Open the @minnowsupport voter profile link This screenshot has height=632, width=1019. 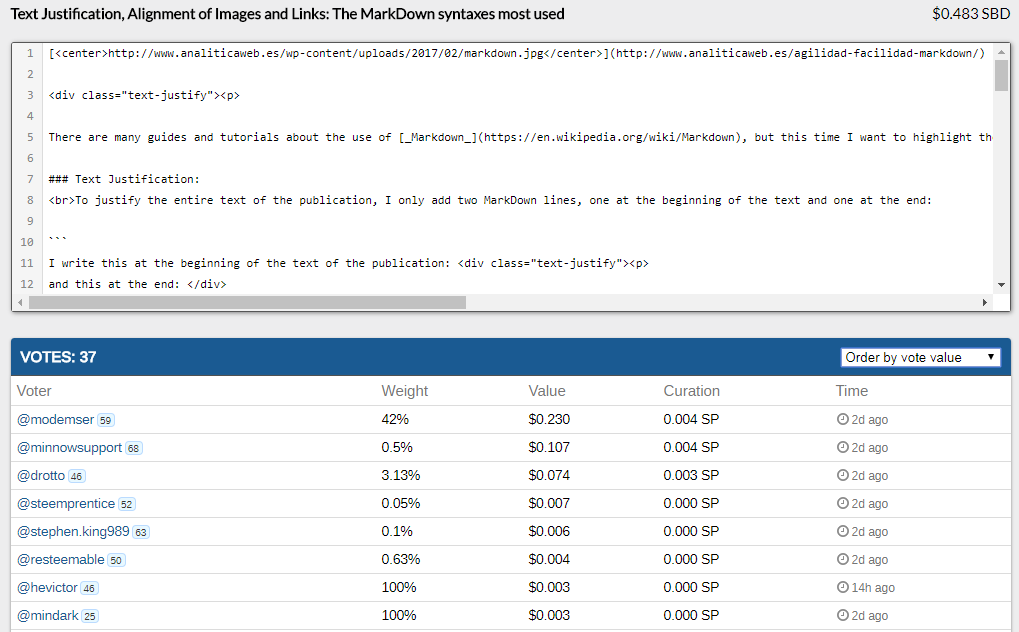pos(70,447)
